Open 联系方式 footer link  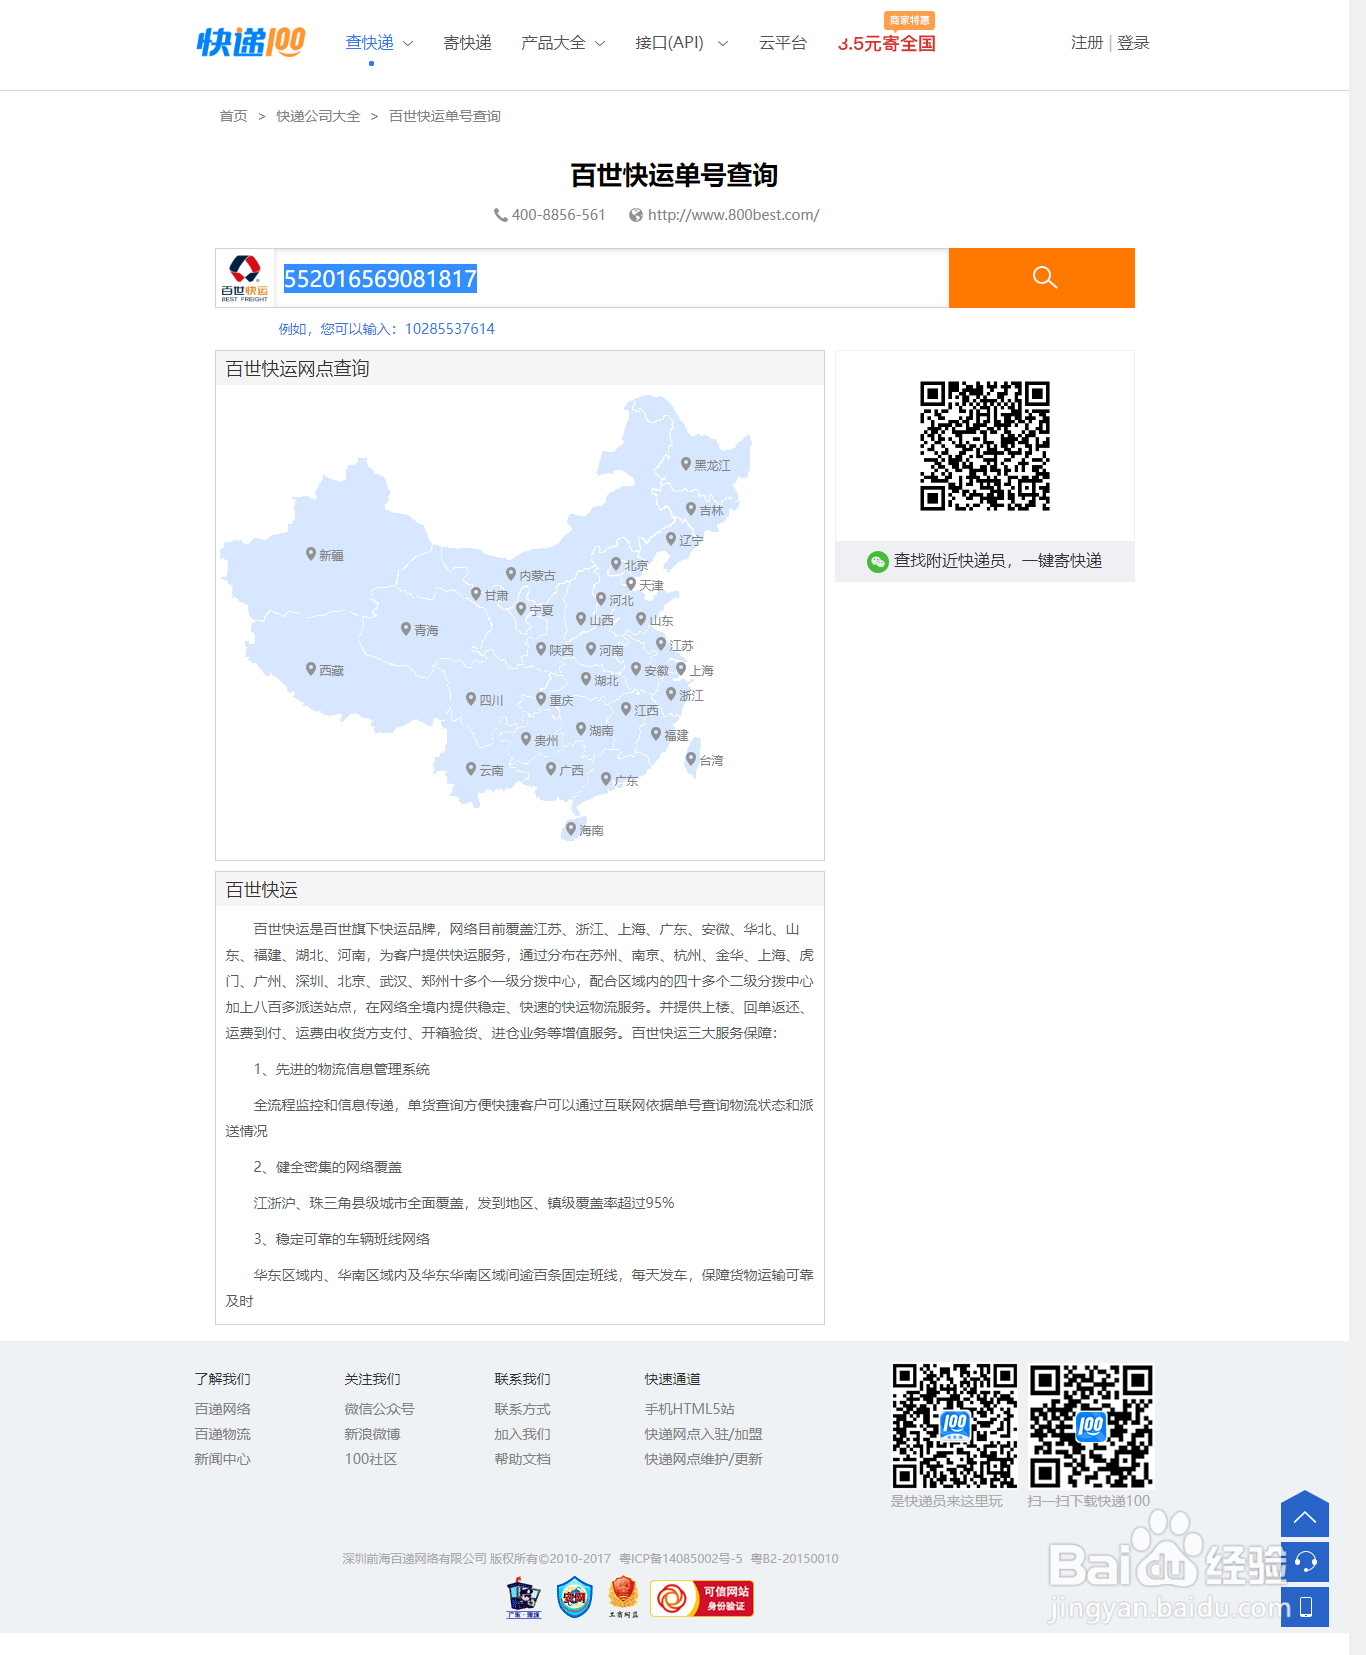(x=522, y=1409)
